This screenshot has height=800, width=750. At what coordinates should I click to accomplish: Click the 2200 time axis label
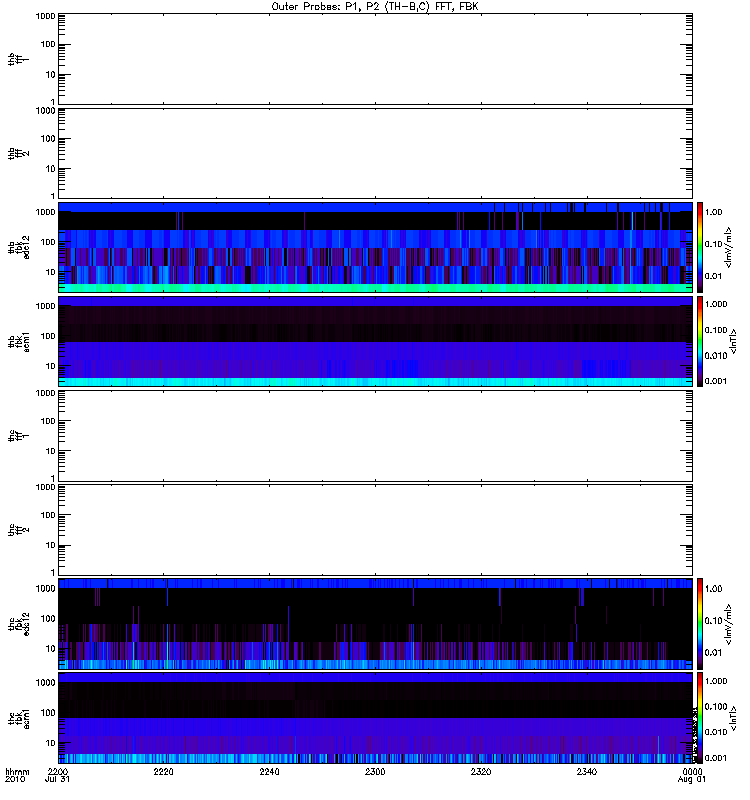point(58,771)
